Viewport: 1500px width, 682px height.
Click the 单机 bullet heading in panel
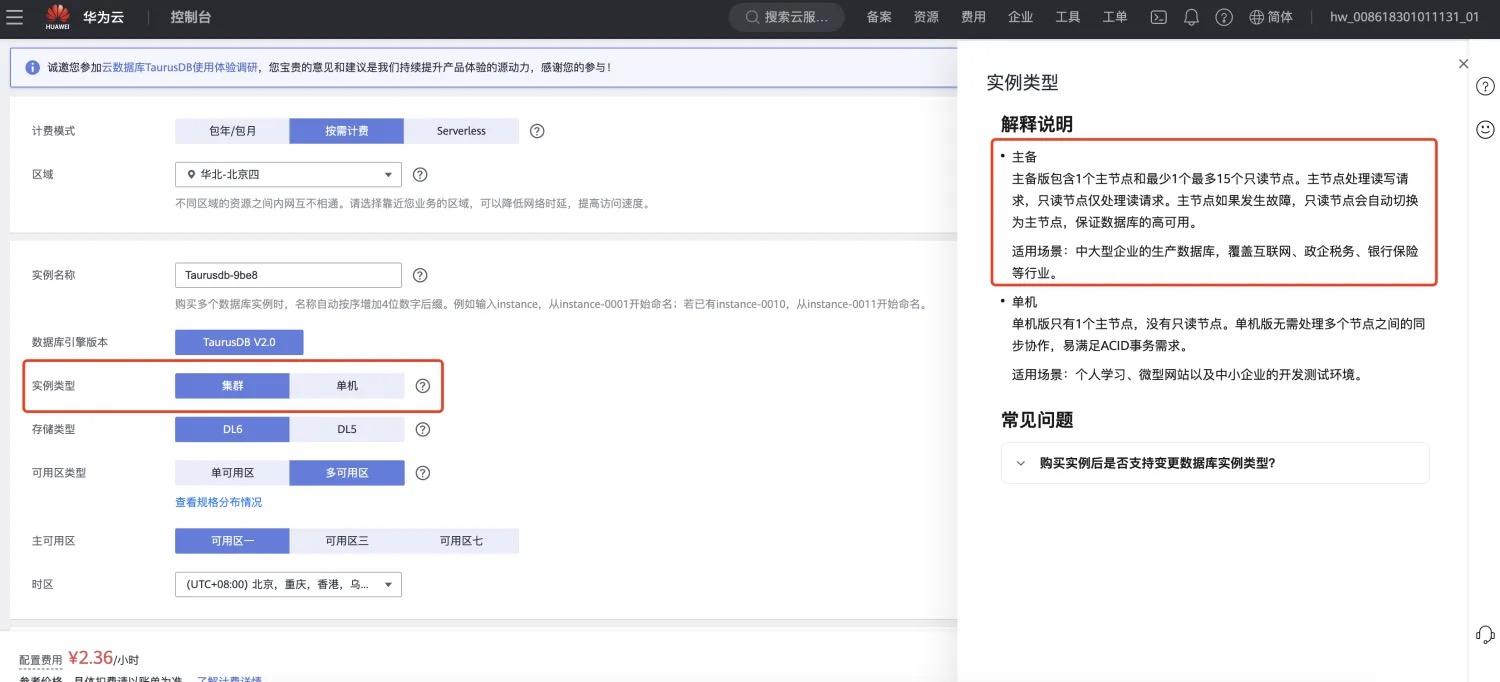(1024, 302)
